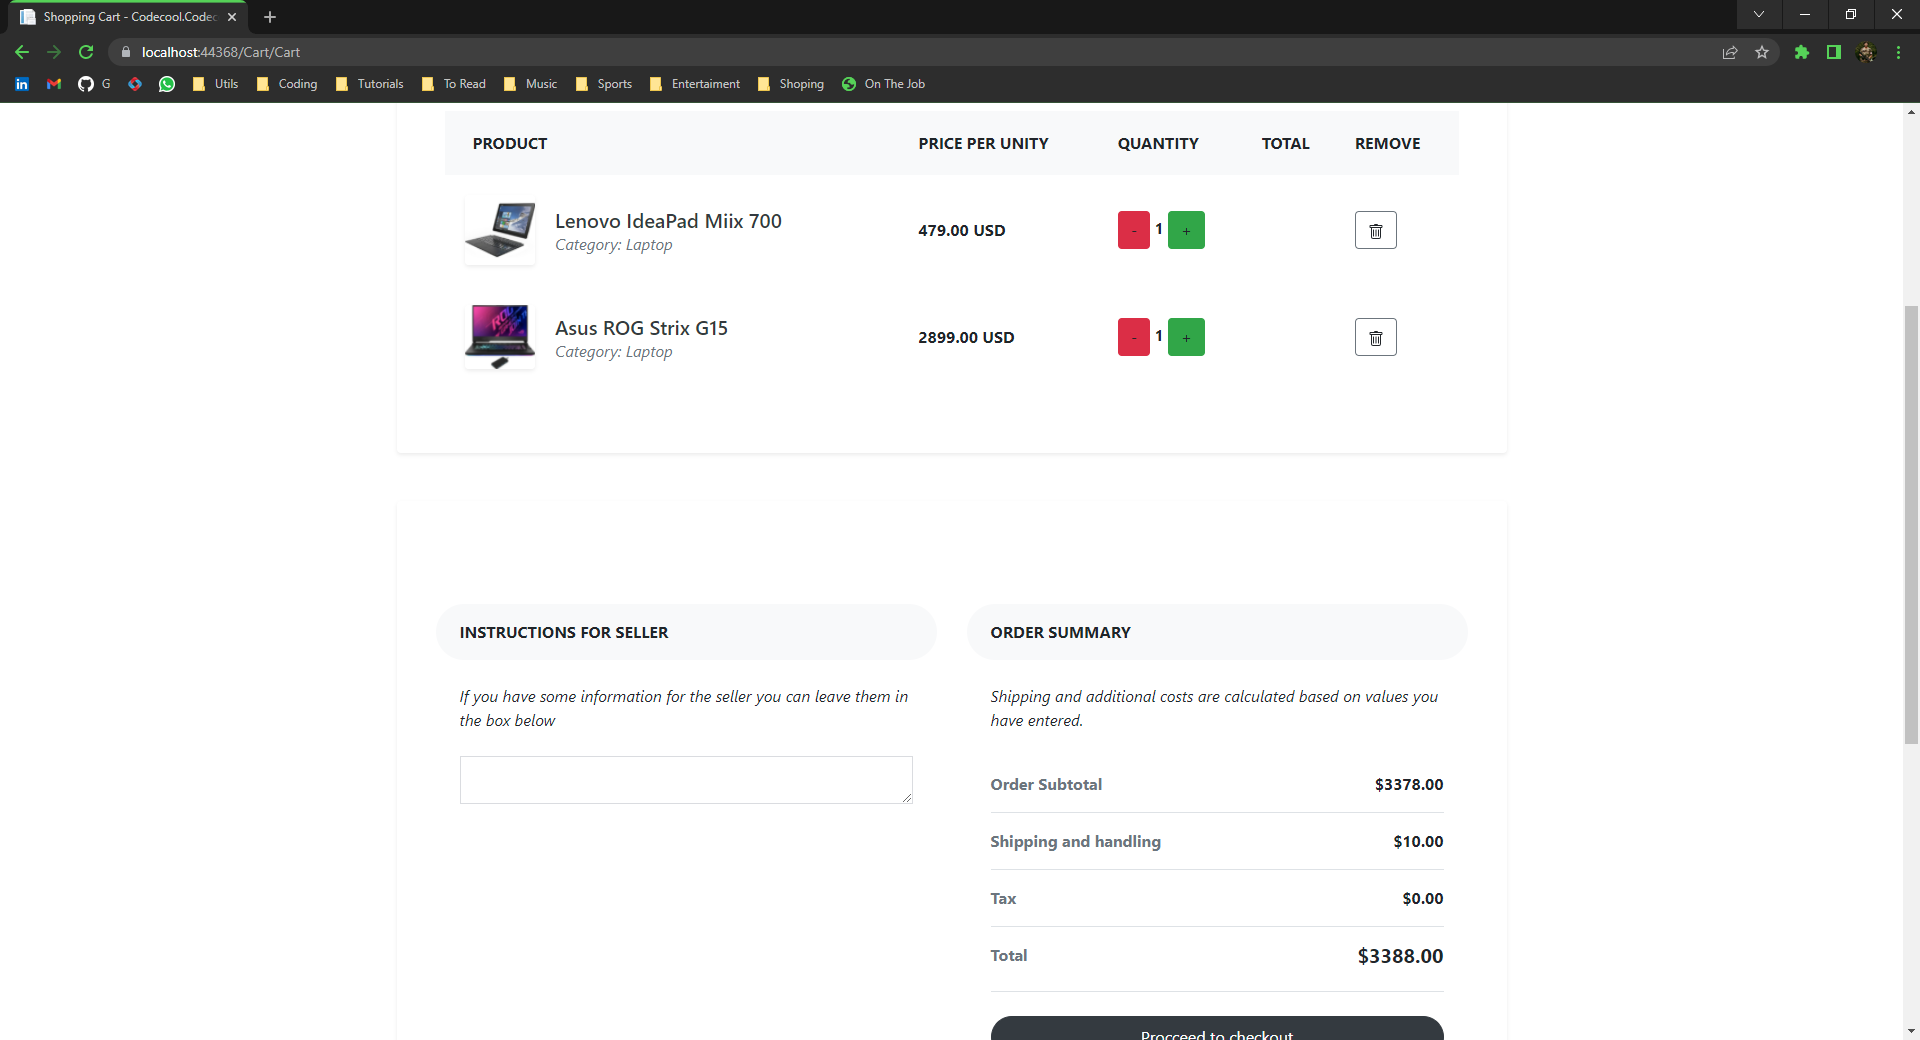Open LinkedIn from the bookmarks bar
Image resolution: width=1920 pixels, height=1040 pixels.
coord(21,84)
